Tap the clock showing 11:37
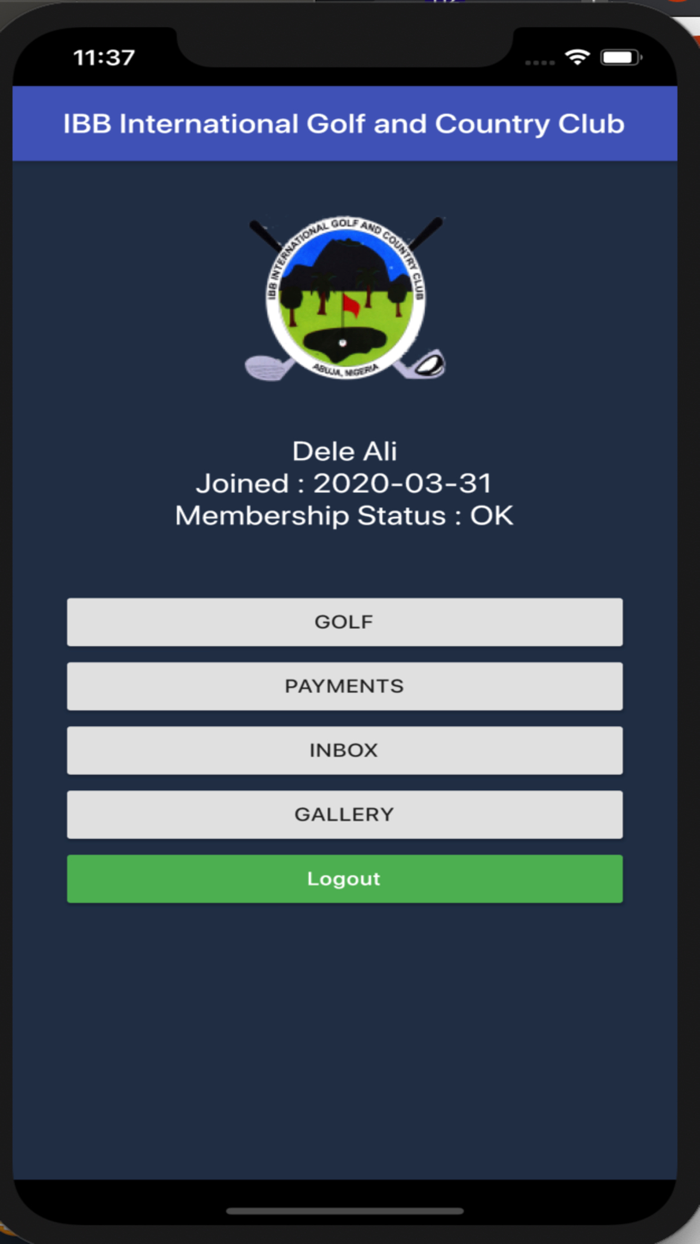The height and width of the screenshot is (1244, 700). (104, 57)
